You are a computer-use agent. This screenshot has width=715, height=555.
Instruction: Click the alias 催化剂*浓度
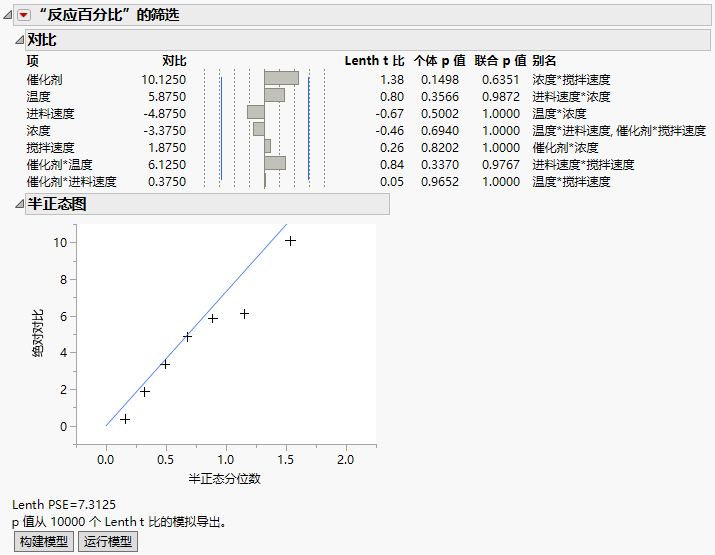point(565,148)
